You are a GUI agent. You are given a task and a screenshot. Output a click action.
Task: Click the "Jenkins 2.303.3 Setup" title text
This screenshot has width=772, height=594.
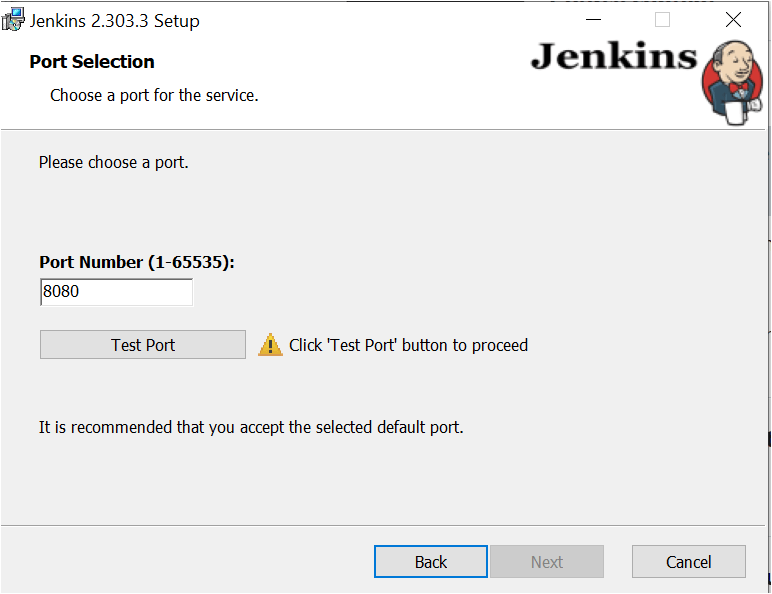(114, 21)
